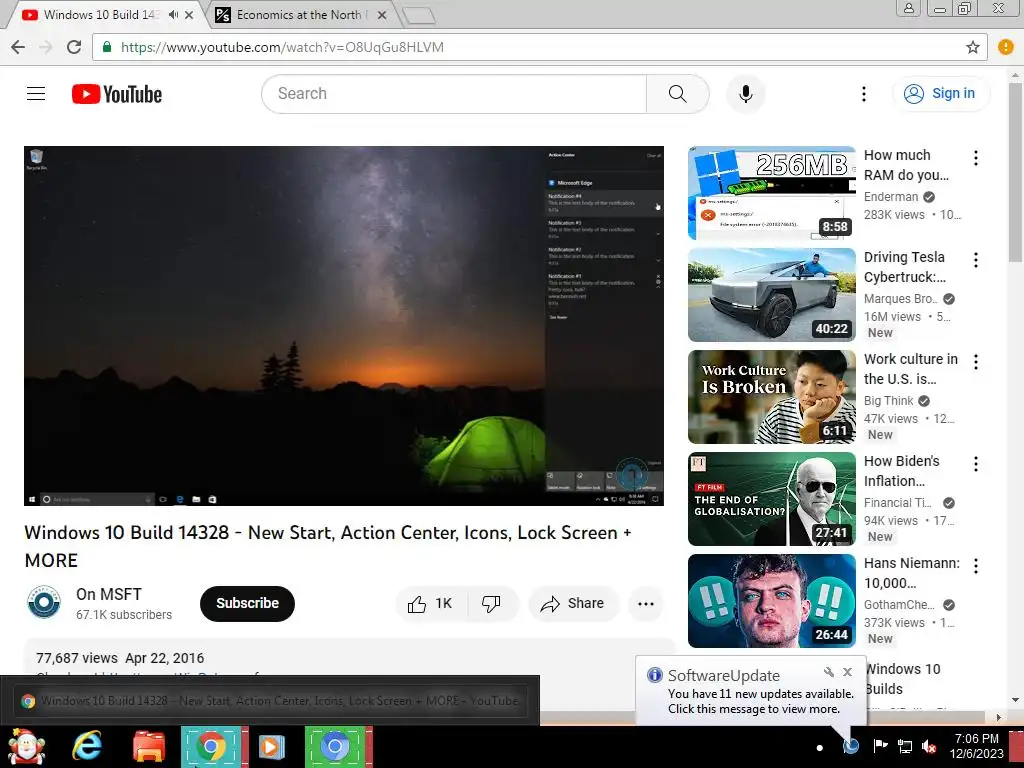This screenshot has height=768, width=1024.
Task: Click the Enderman channel name
Action: (891, 197)
